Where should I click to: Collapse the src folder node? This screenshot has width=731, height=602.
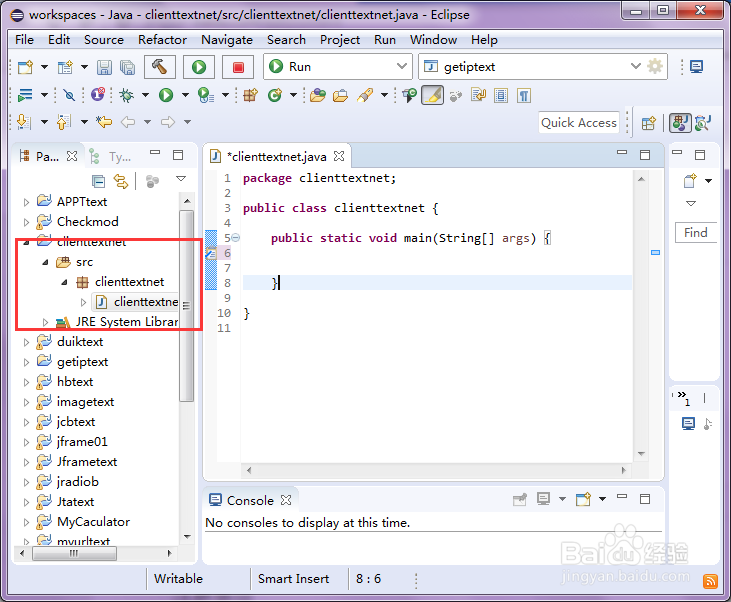pos(45,262)
